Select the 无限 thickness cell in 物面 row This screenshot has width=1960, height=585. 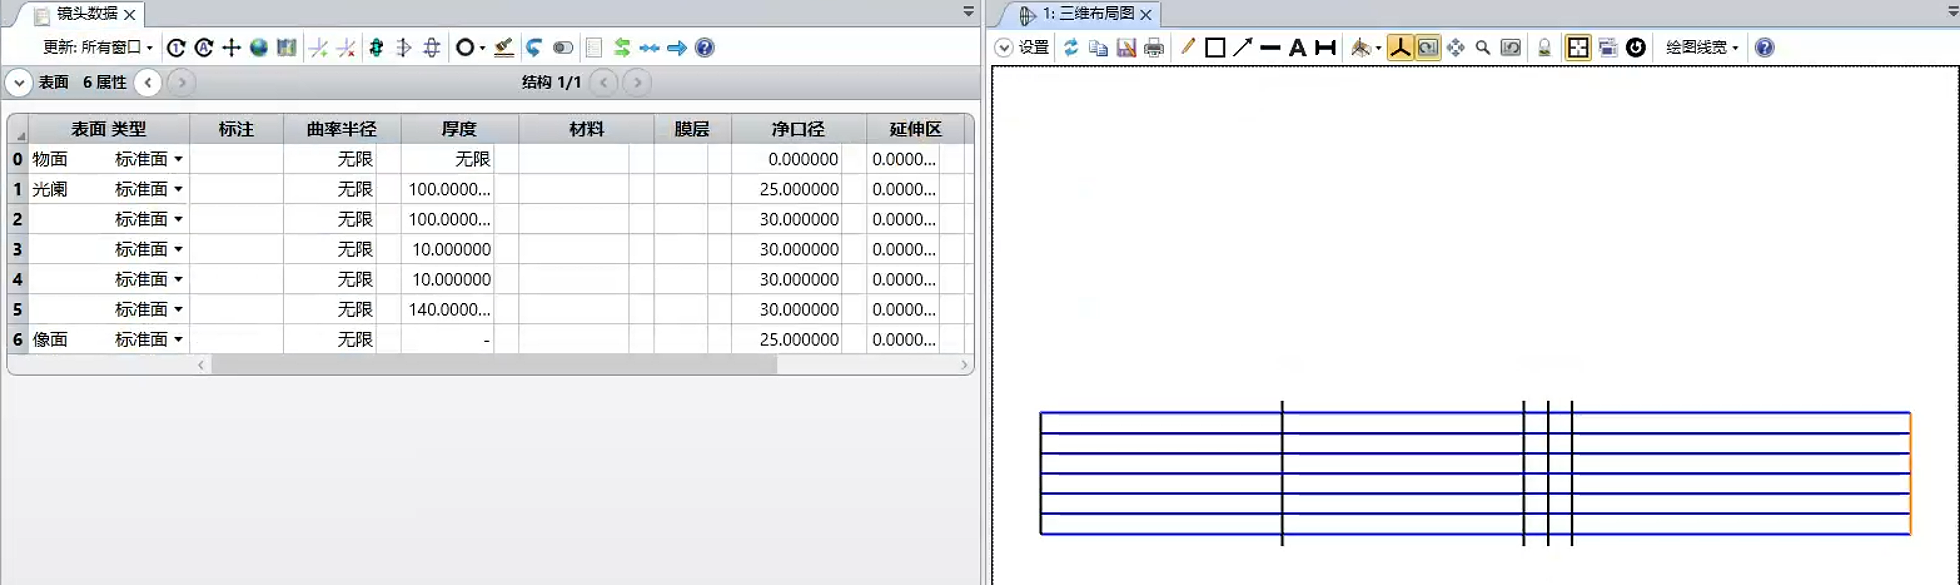tap(449, 159)
